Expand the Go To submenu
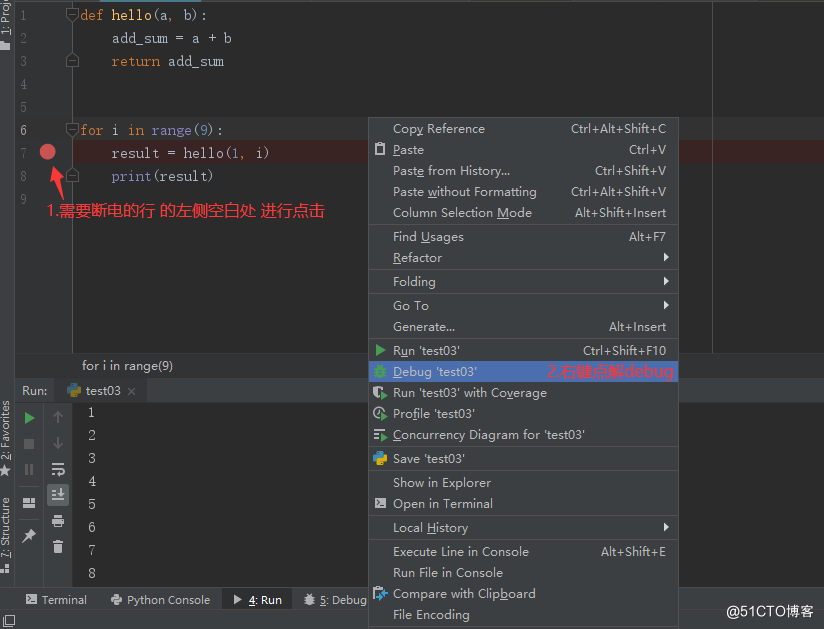824x629 pixels. [523, 306]
